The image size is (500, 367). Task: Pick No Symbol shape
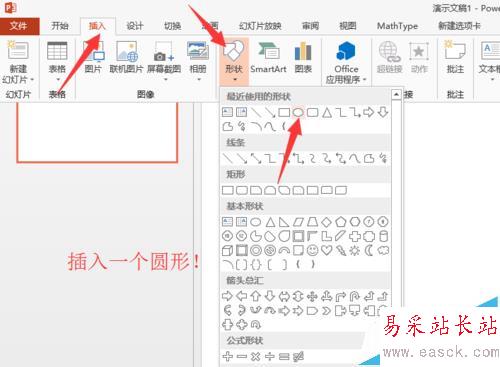[x=270, y=250]
